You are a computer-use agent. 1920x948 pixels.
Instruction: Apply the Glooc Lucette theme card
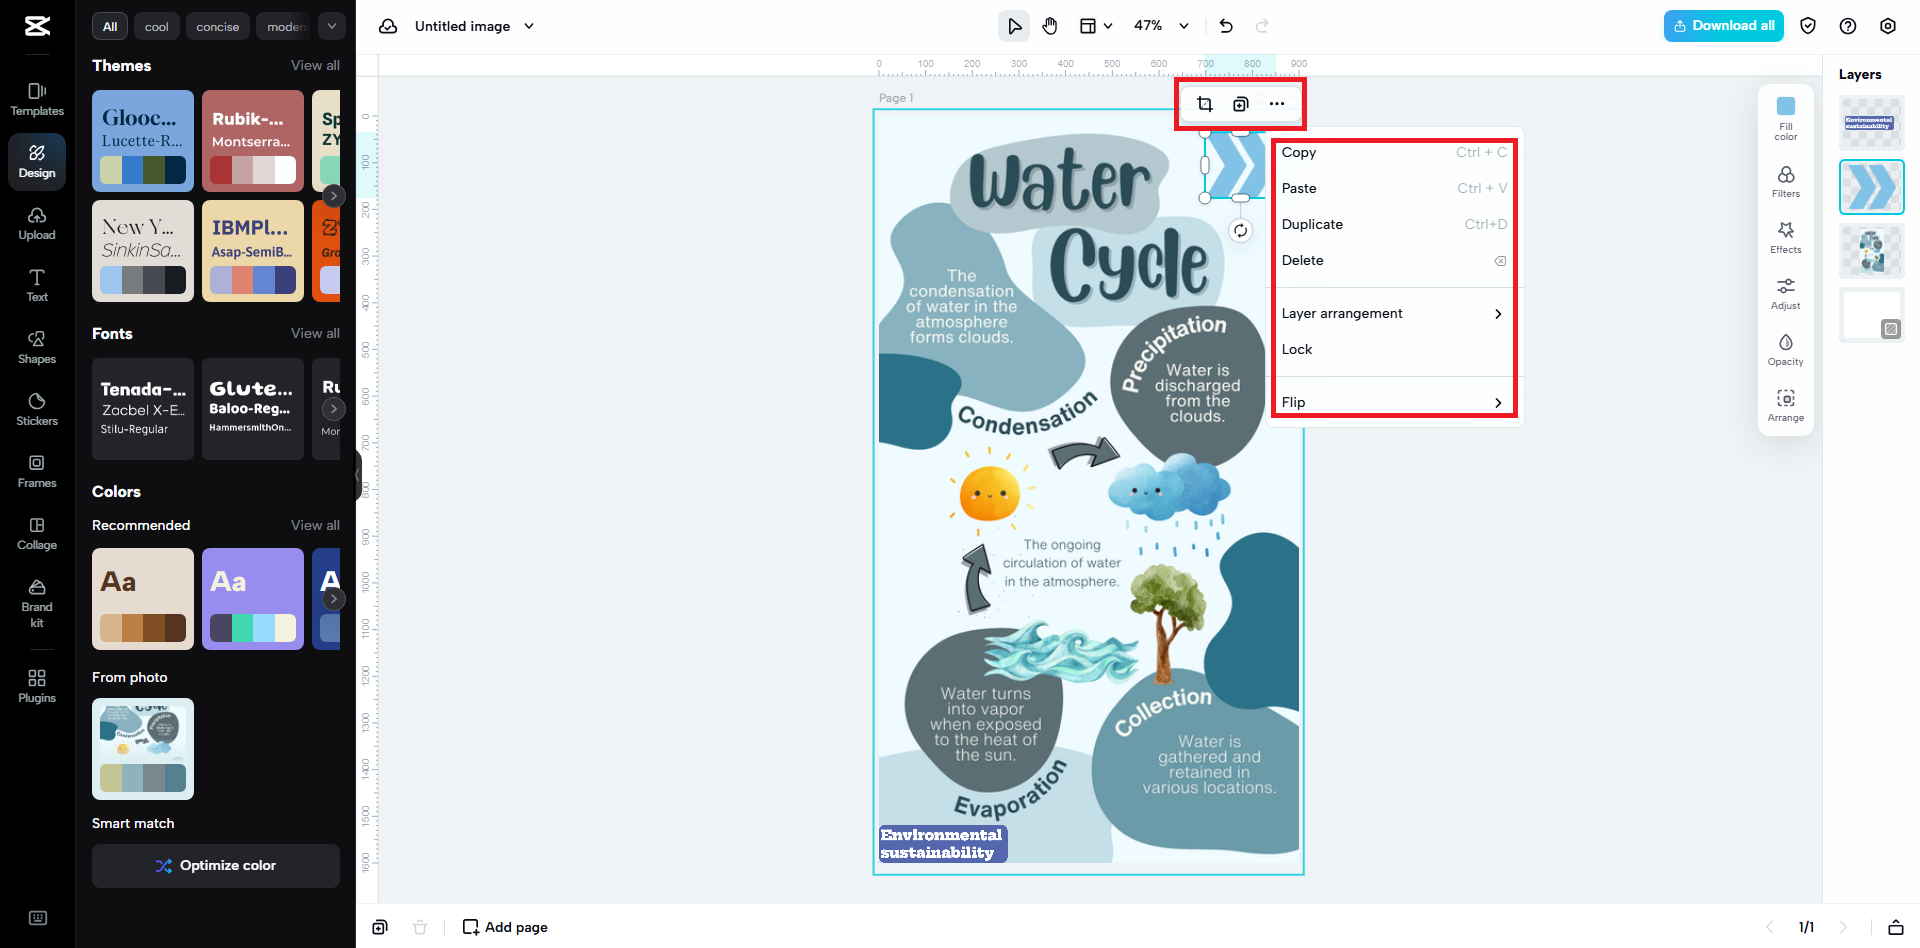point(143,141)
